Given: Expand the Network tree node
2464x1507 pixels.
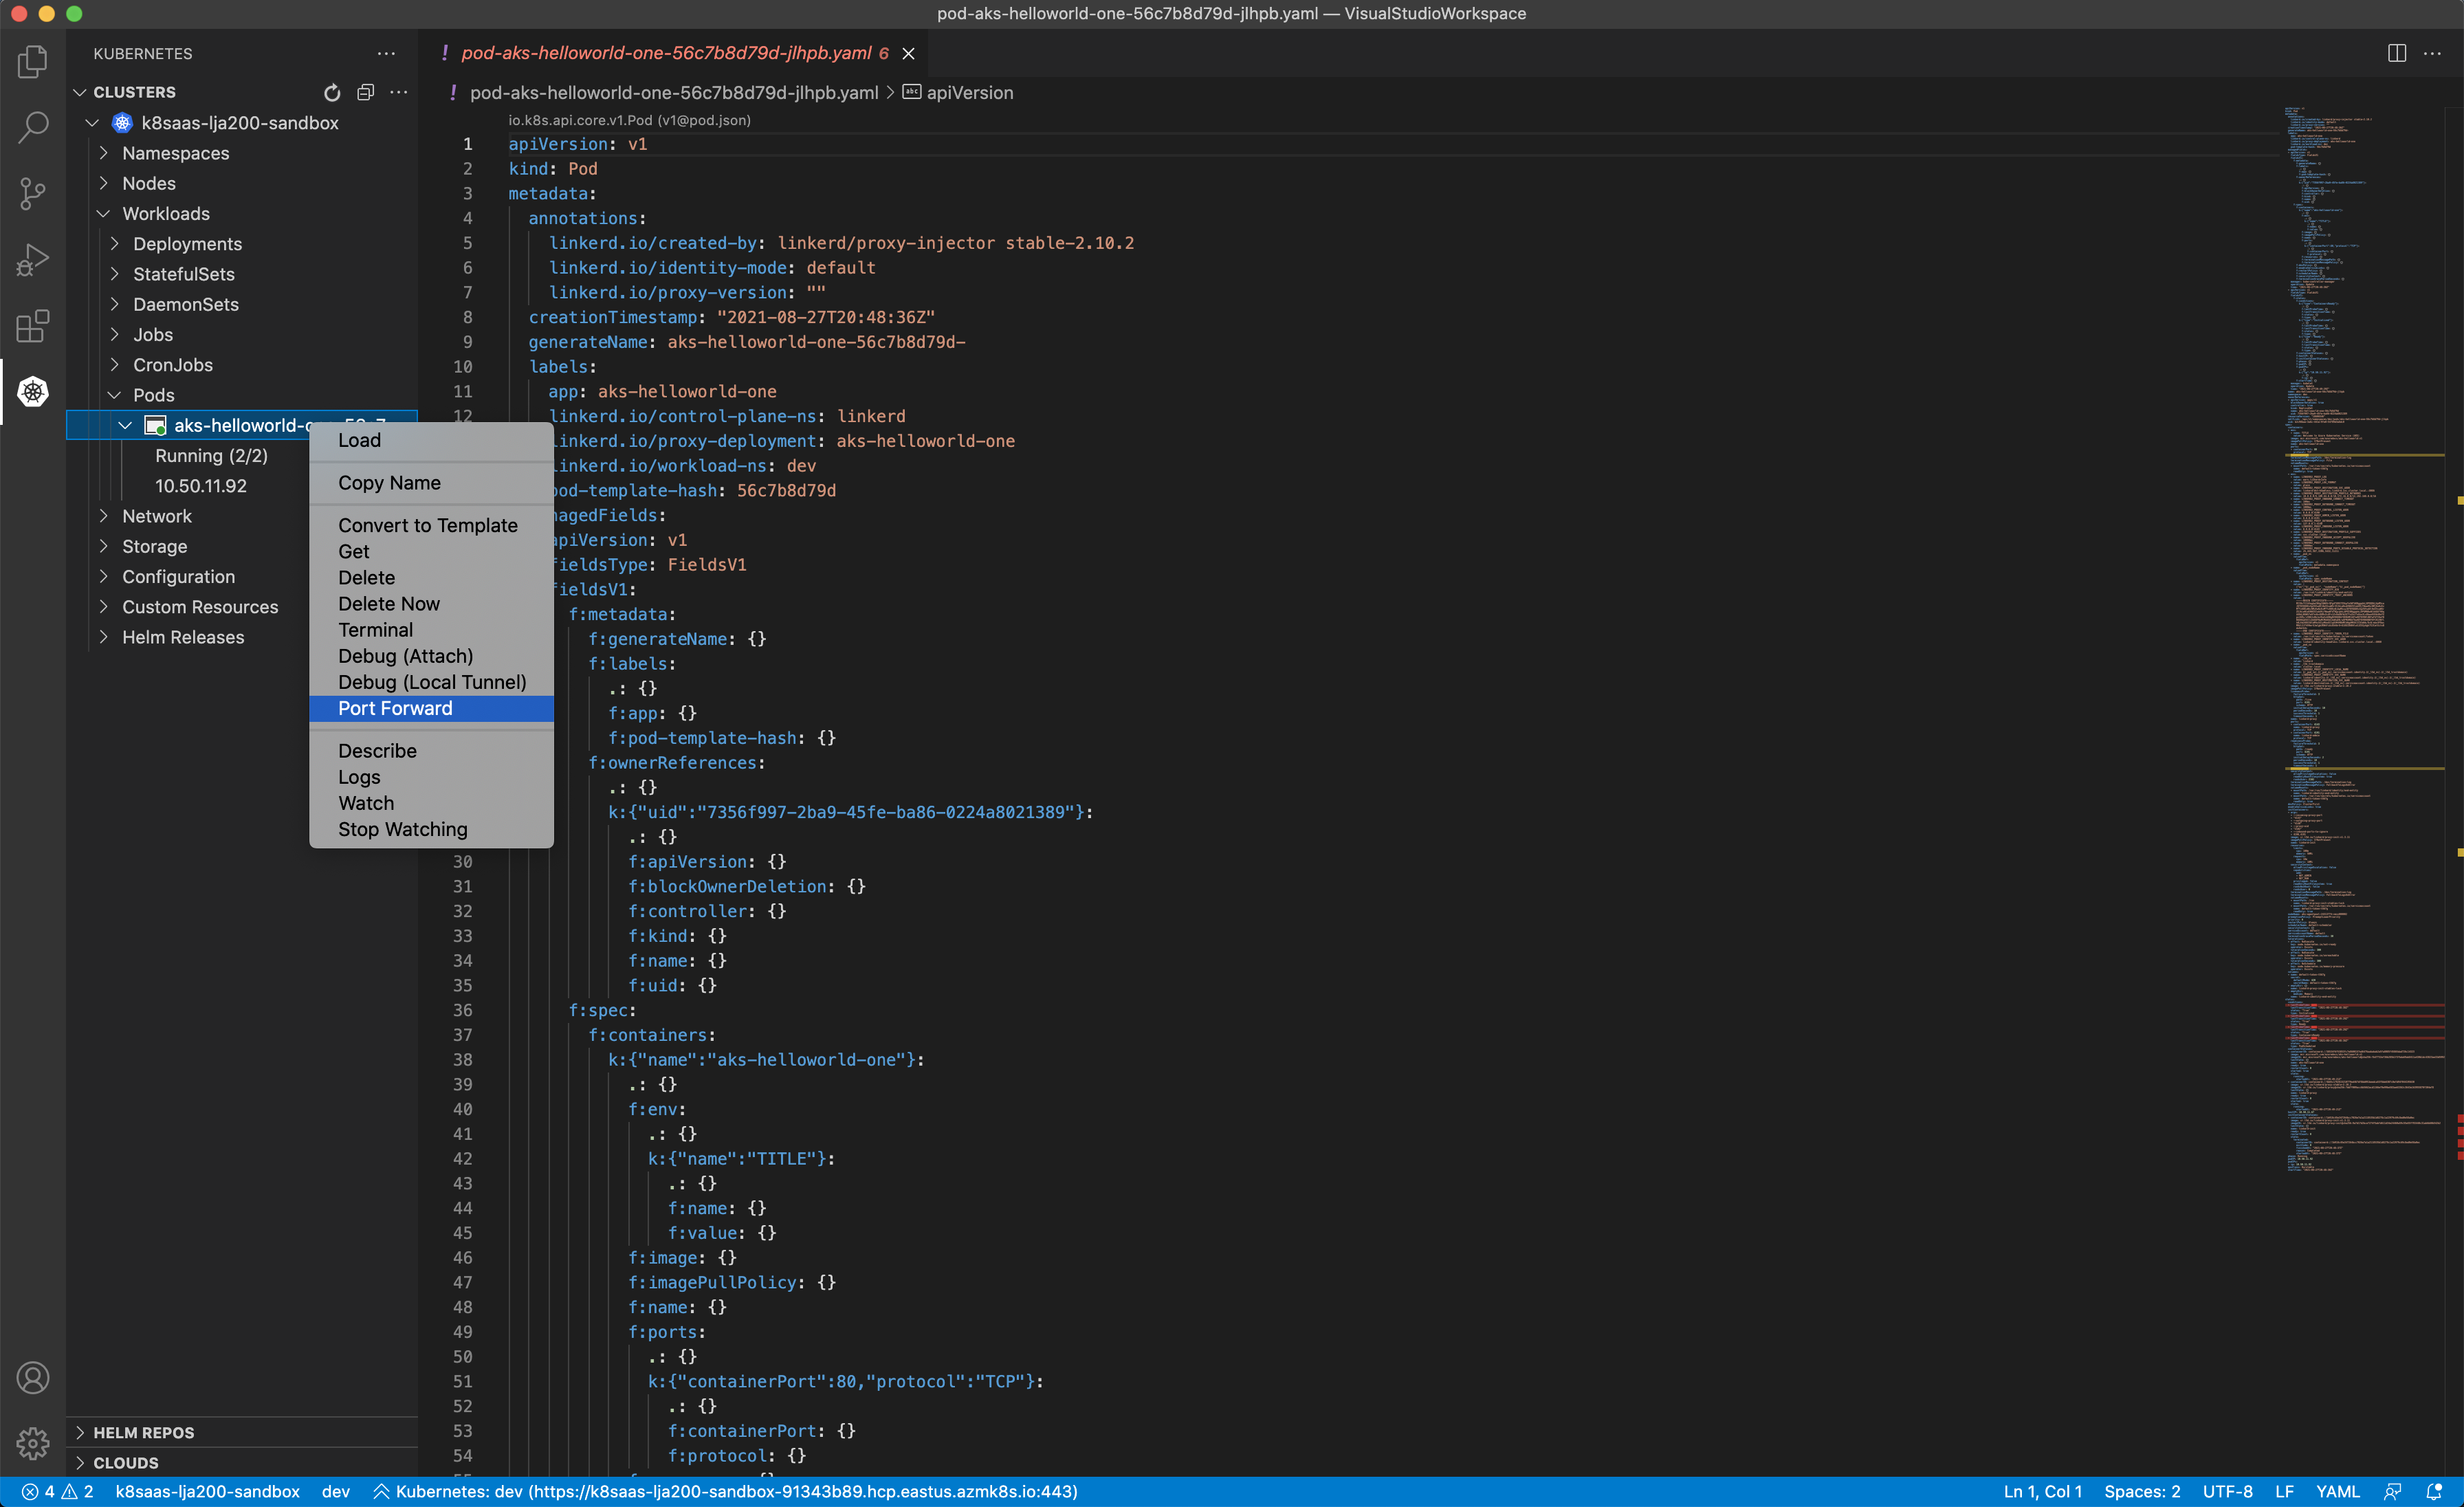Looking at the screenshot, I should tap(103, 516).
